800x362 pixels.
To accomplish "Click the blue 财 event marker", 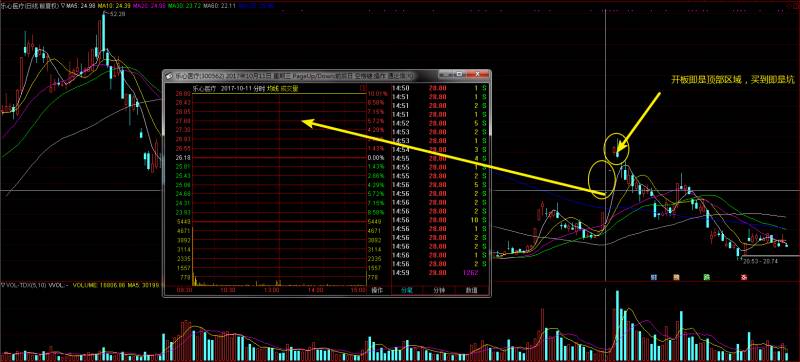I will coord(654,277).
